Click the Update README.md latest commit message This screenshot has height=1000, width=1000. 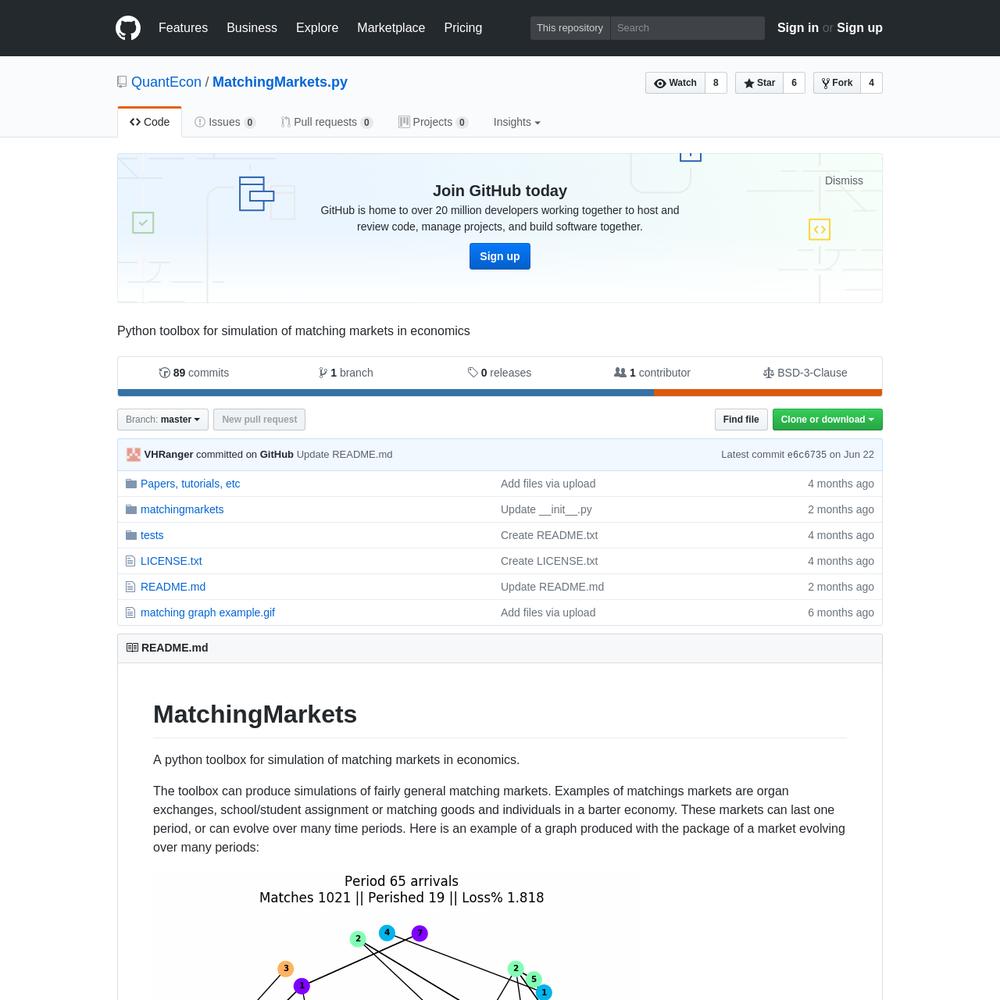point(344,454)
